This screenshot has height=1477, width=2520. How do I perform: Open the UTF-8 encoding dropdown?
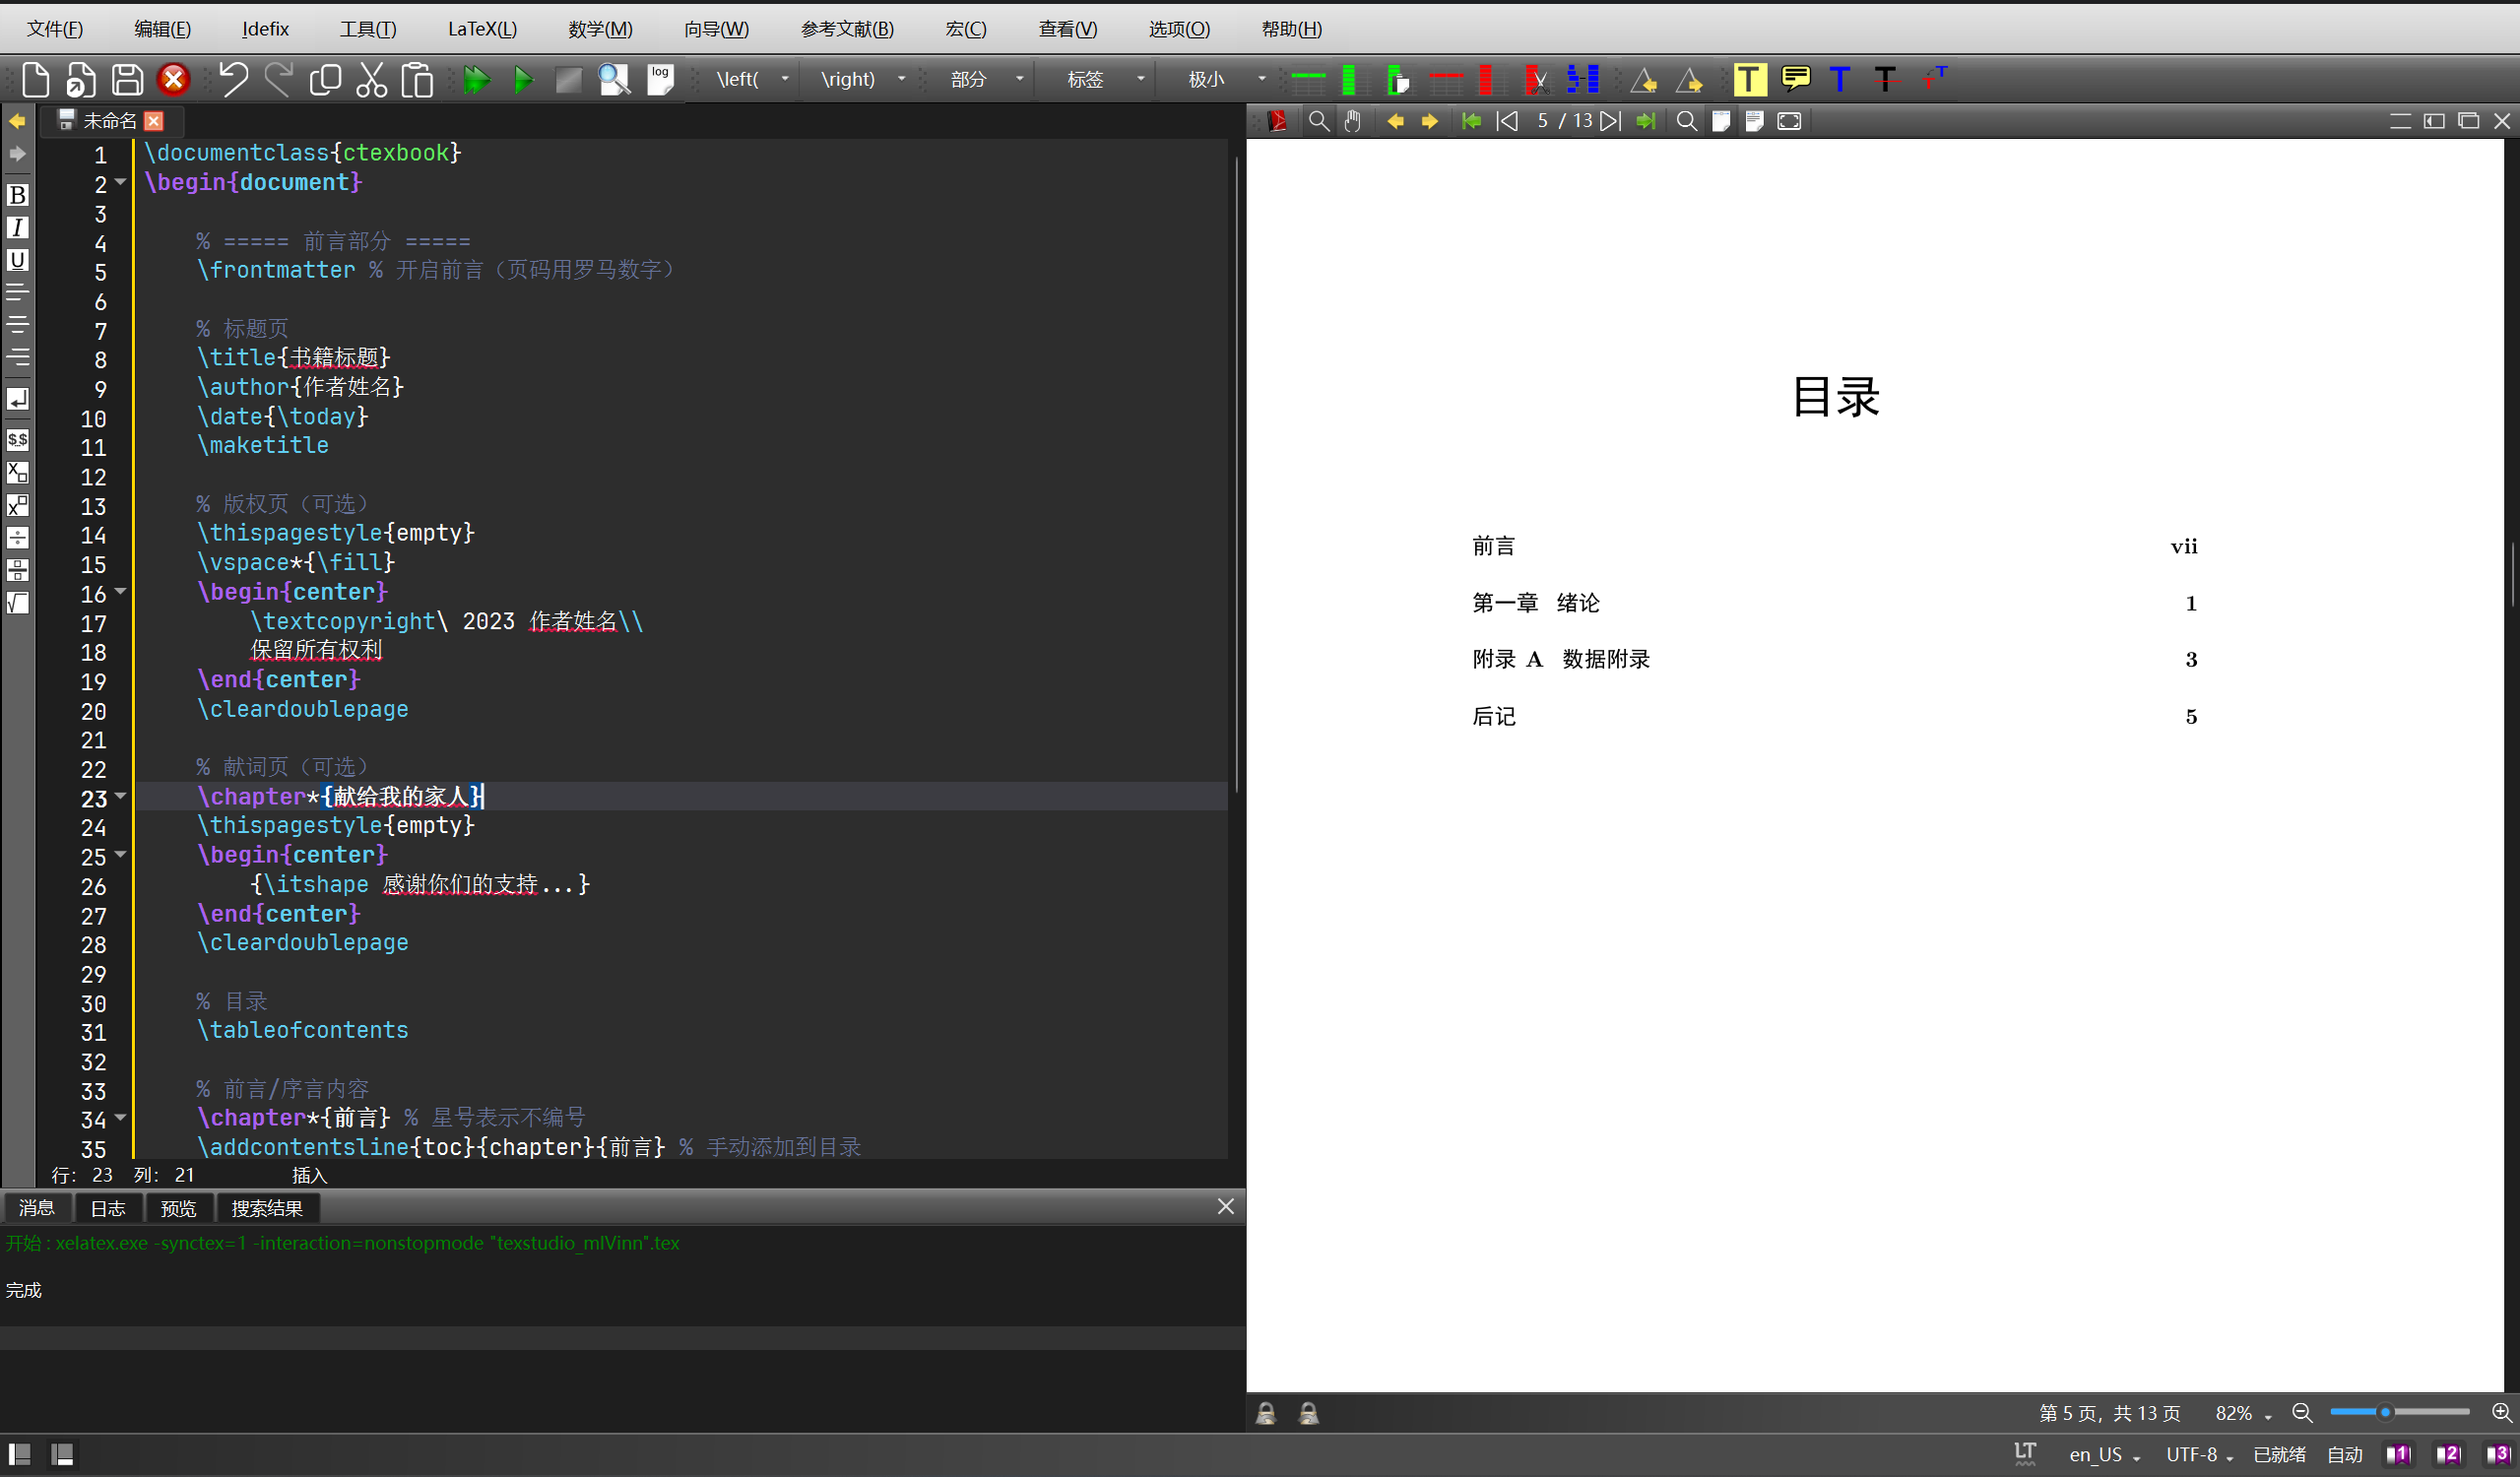point(2199,1455)
